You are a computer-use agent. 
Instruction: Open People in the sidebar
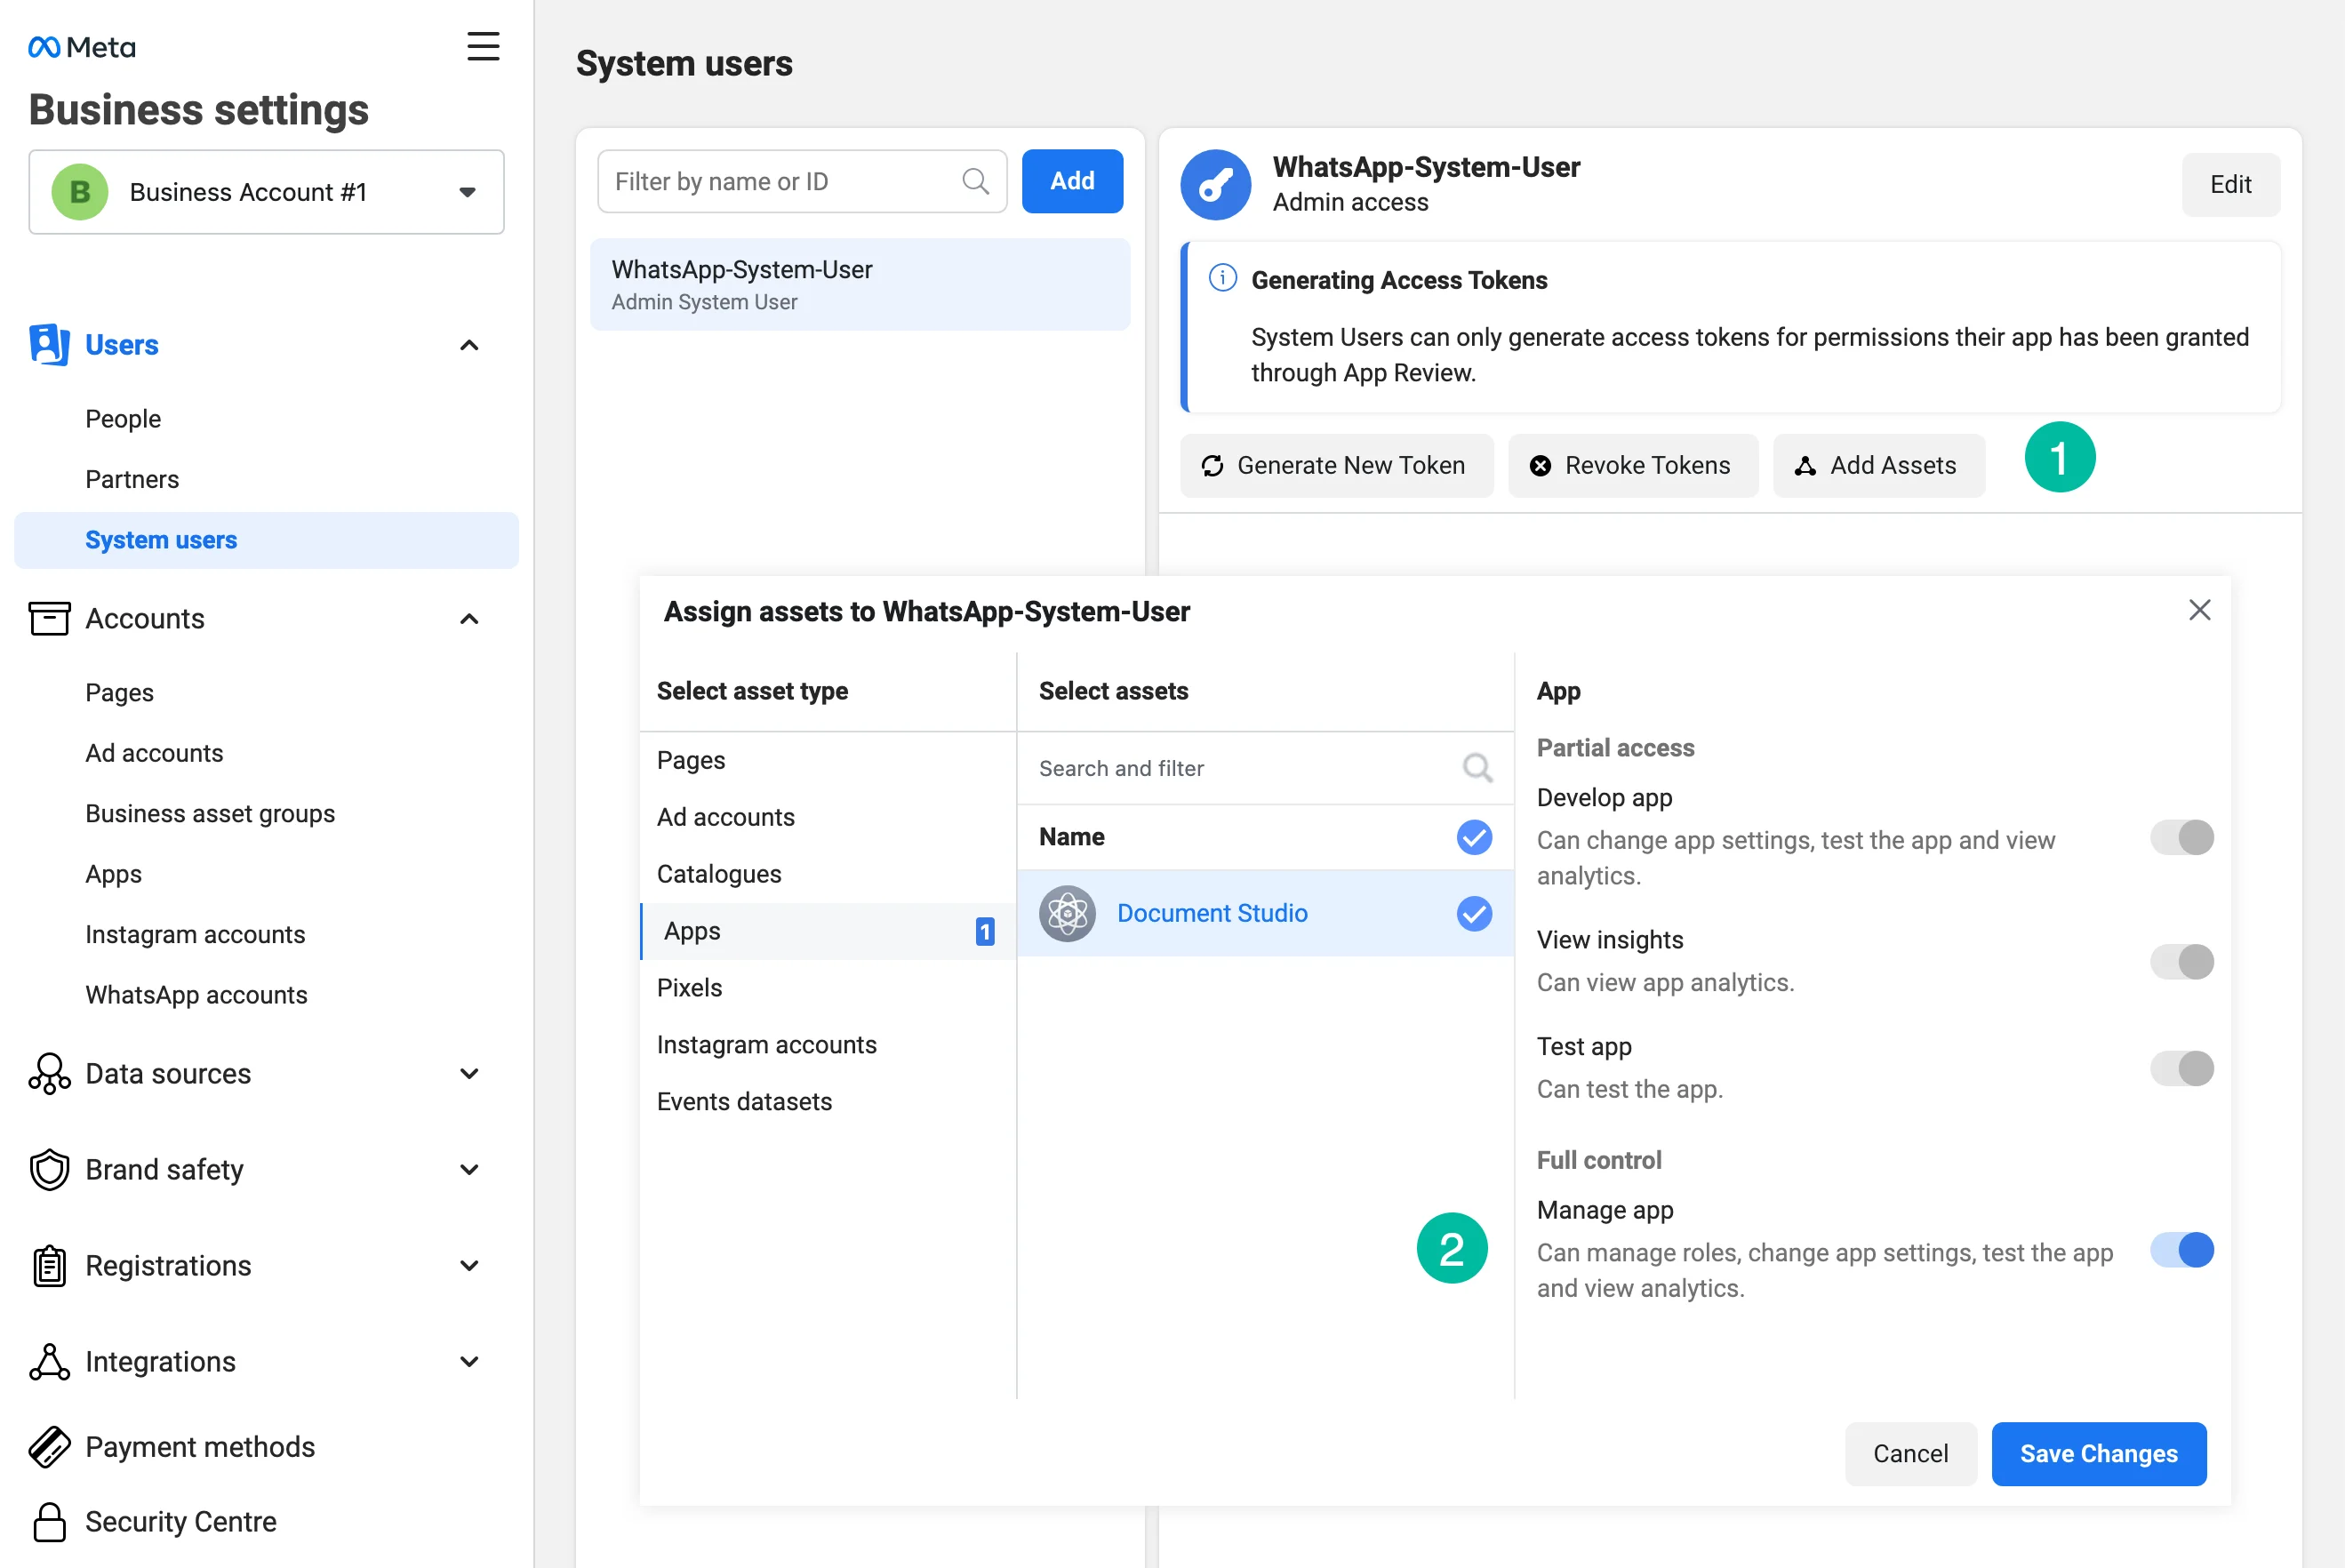[123, 419]
